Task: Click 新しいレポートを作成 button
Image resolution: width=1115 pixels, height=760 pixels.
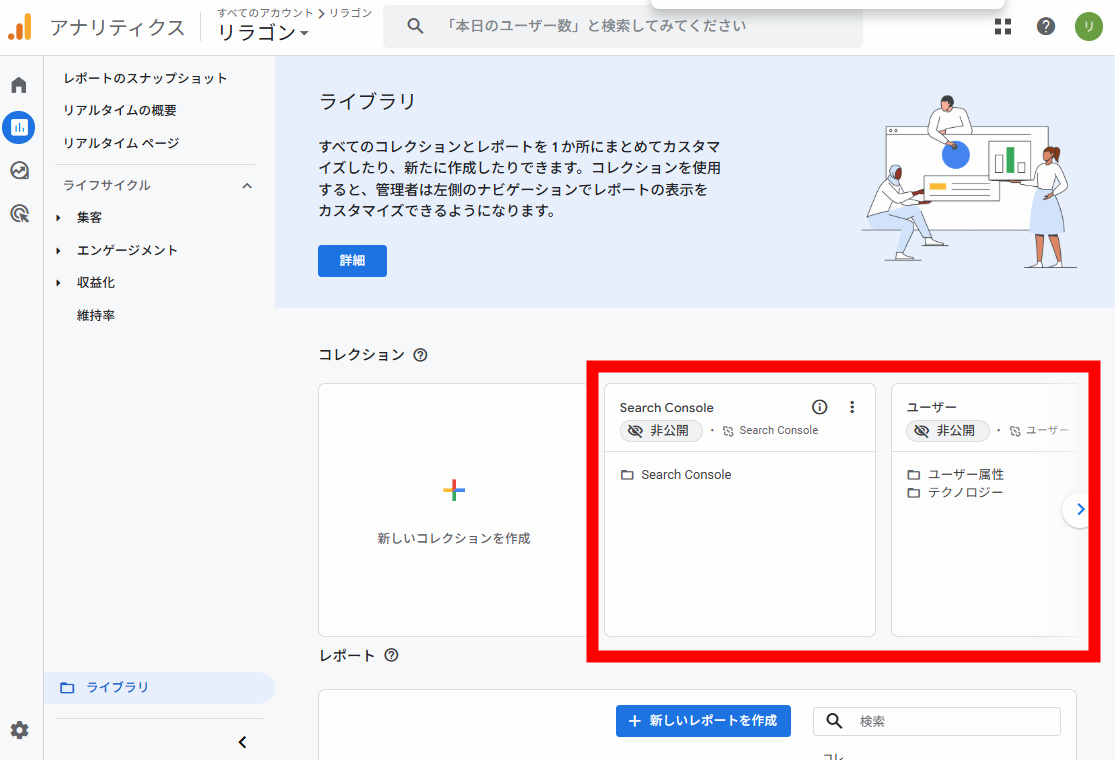Action: (703, 721)
